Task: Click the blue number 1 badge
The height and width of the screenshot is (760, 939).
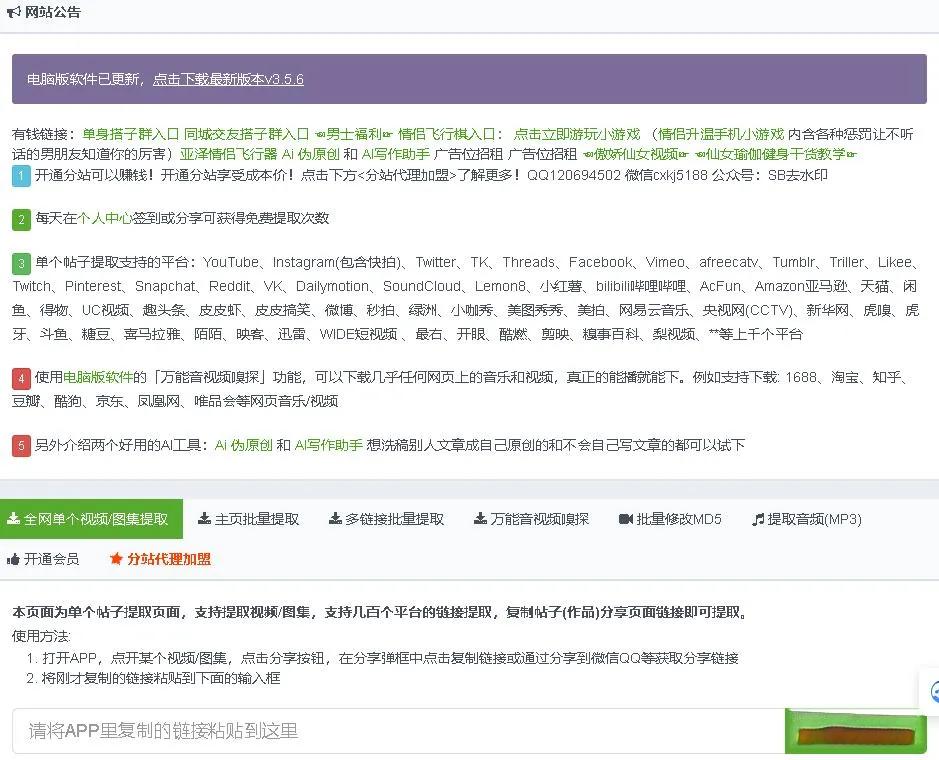Action: click(21, 176)
